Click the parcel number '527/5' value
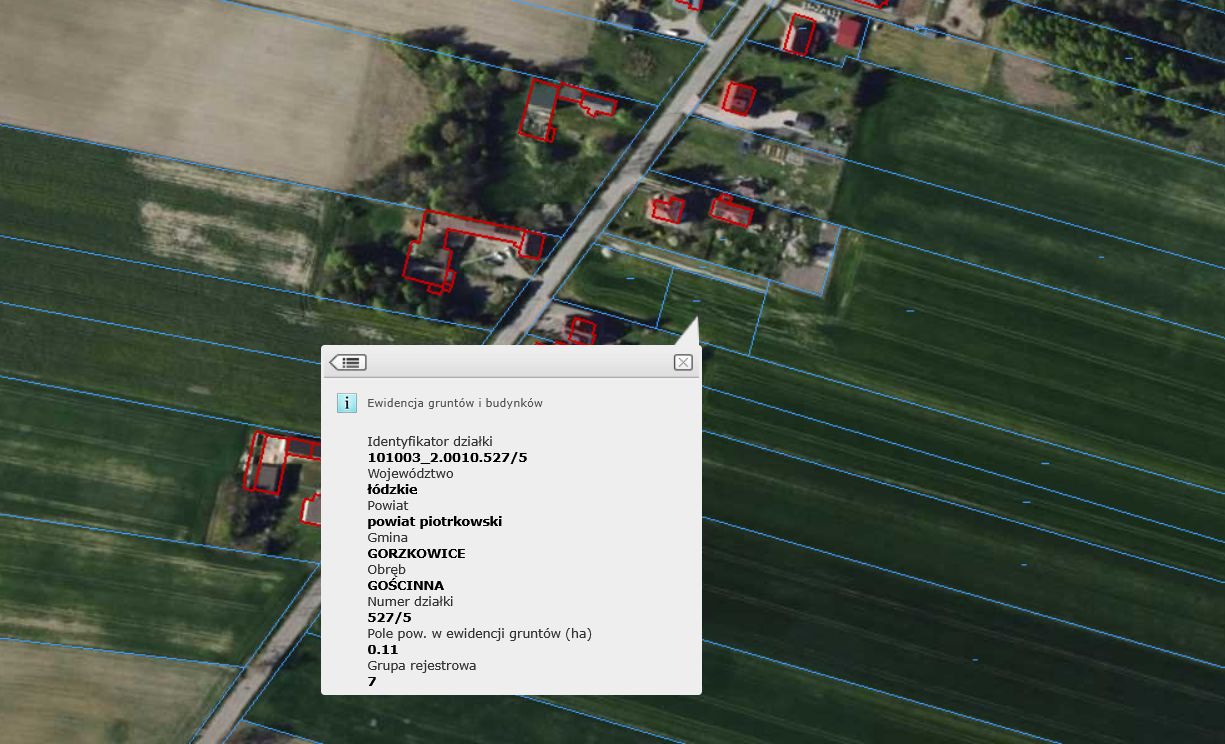1225x744 pixels. (x=389, y=617)
